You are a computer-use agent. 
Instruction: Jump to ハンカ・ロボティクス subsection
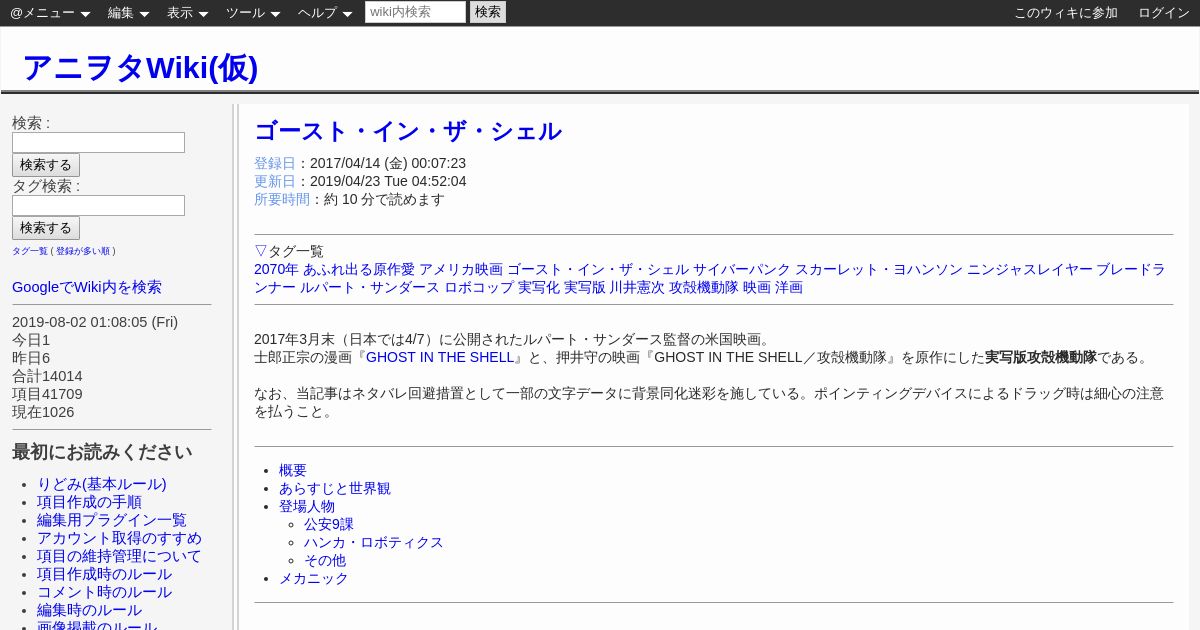(x=374, y=542)
